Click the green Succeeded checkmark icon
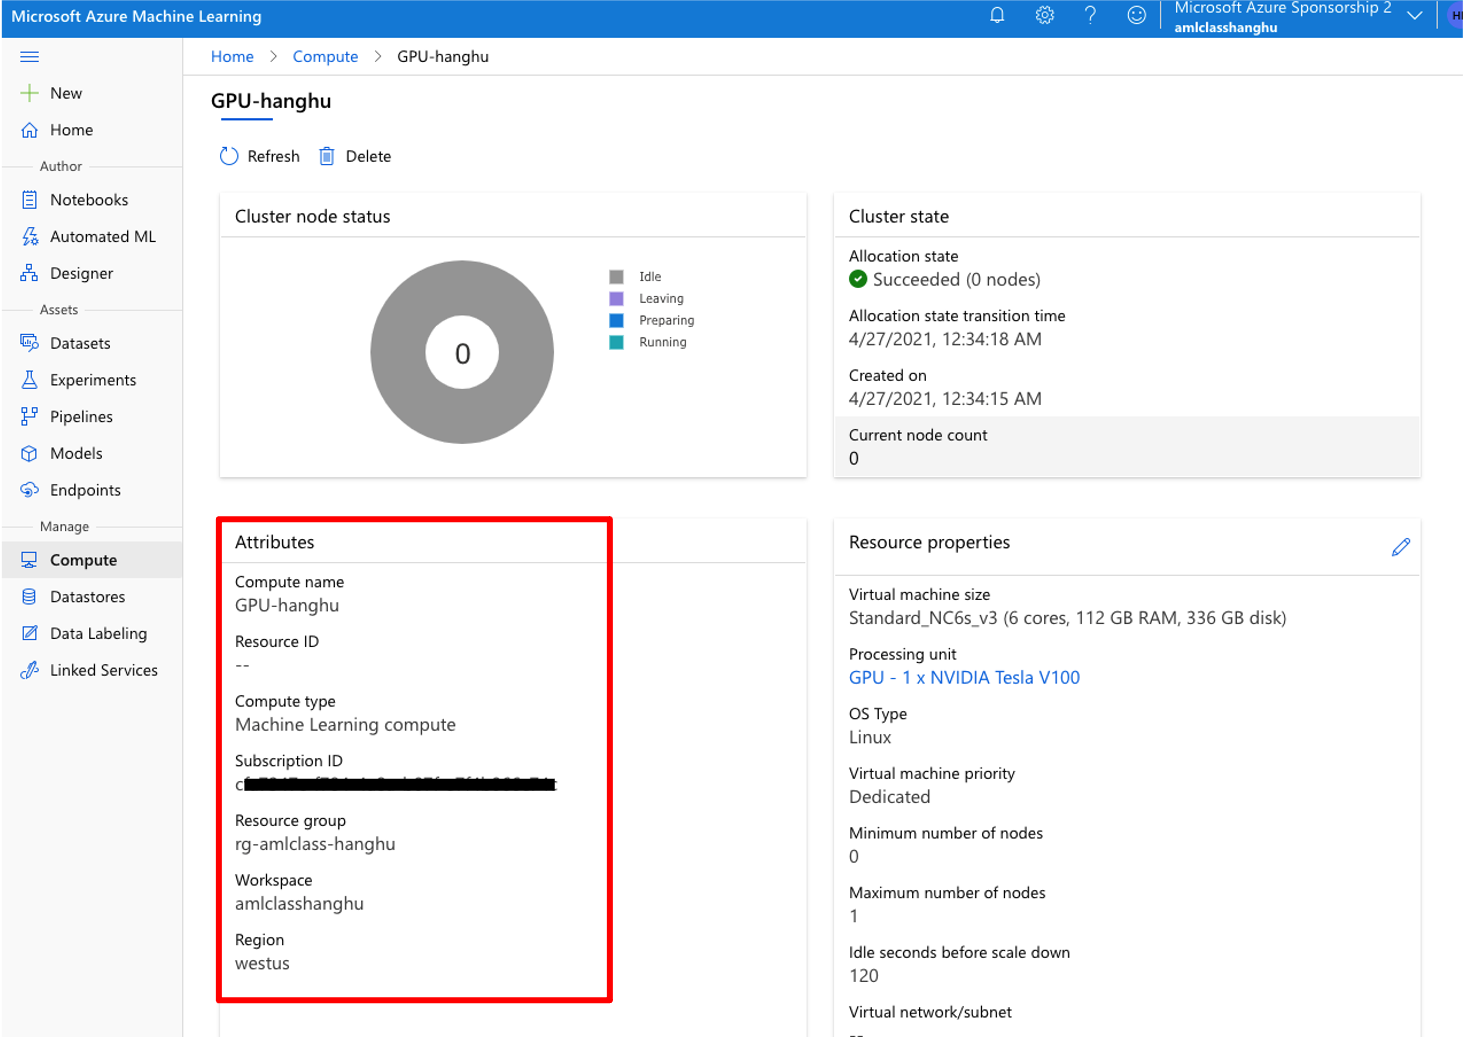 pos(858,279)
